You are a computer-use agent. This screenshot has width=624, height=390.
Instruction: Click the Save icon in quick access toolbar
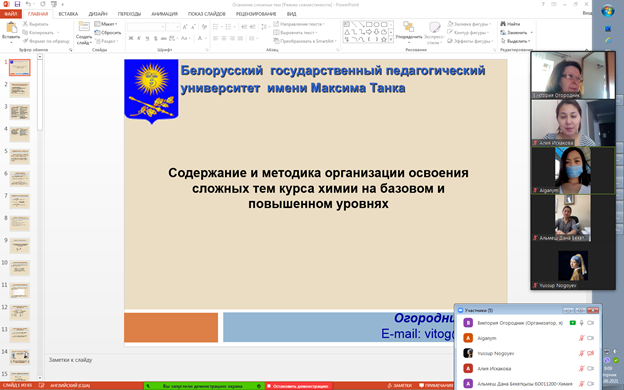(x=17, y=4)
